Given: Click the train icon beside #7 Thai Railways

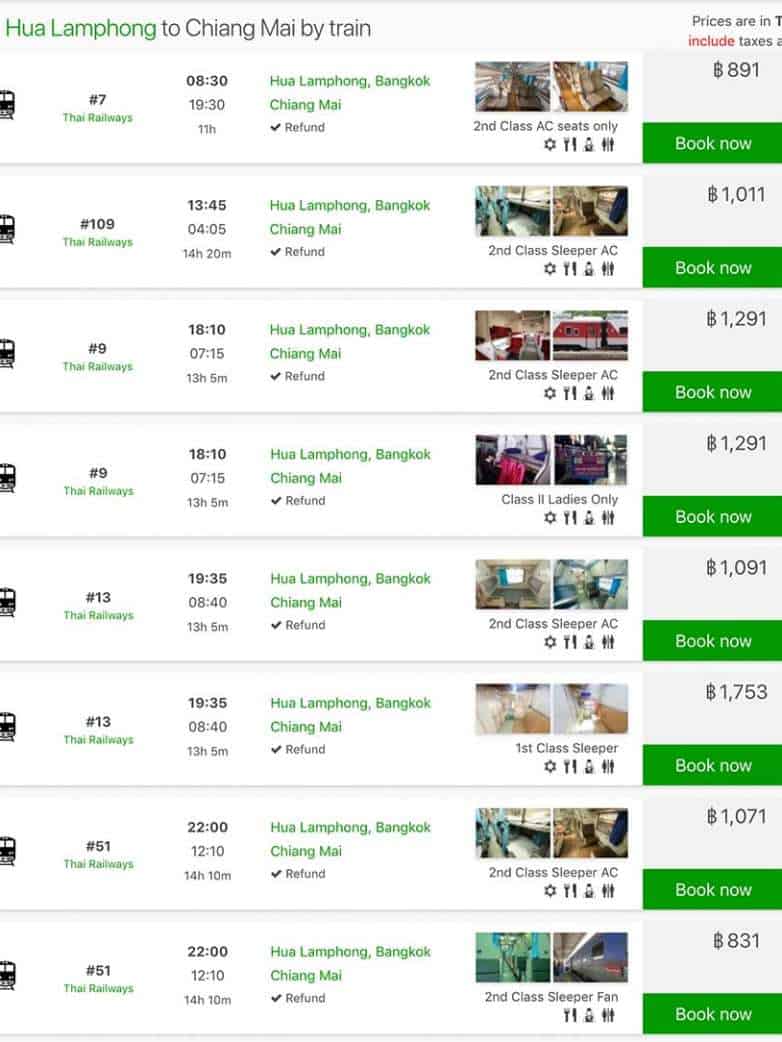Looking at the screenshot, I should tap(7, 106).
